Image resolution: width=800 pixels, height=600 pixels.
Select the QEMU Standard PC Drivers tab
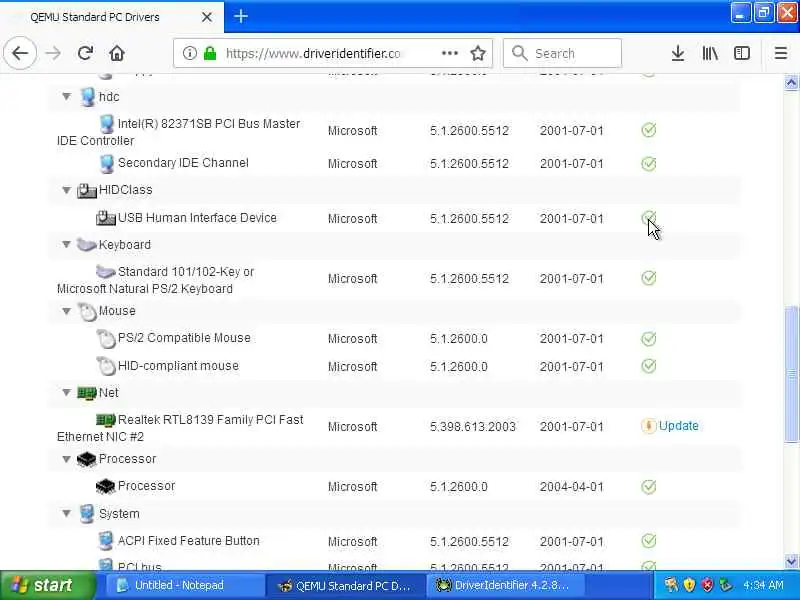112,17
